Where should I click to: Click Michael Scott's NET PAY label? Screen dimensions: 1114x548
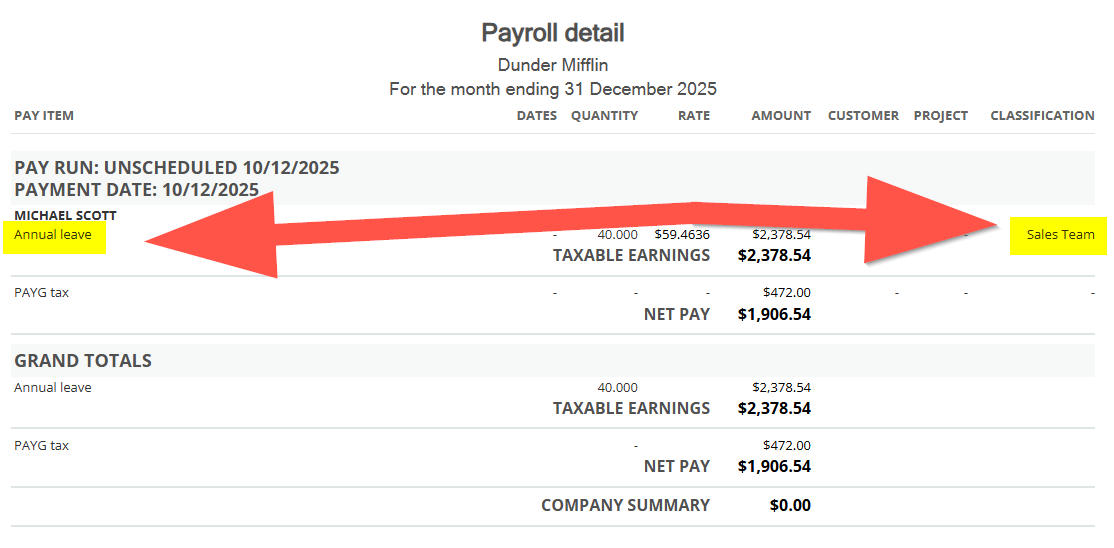point(676,314)
